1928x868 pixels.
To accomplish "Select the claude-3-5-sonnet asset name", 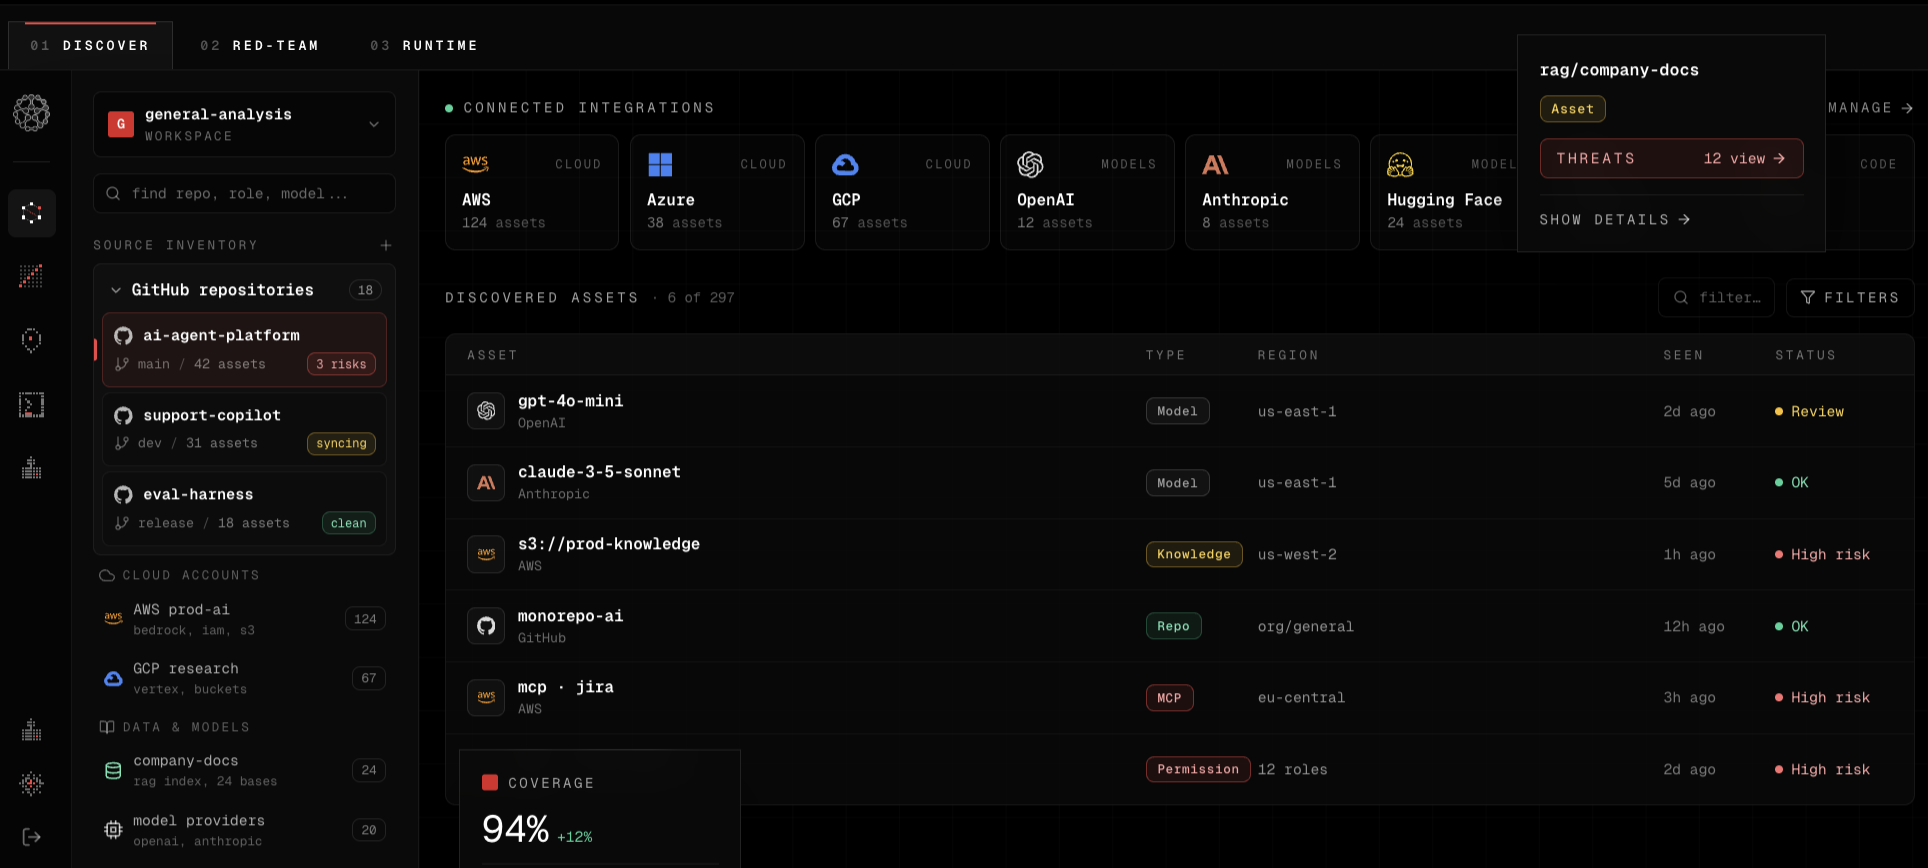I will coord(599,472).
